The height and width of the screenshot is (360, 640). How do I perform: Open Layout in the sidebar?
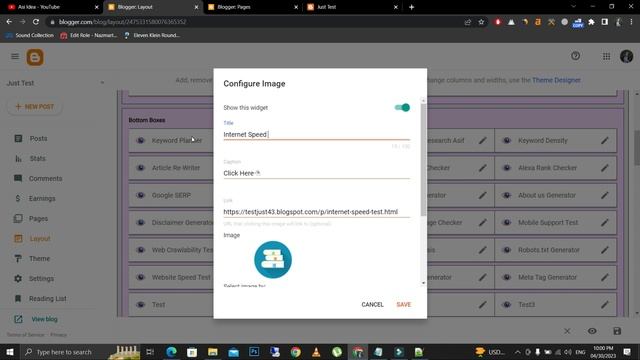coord(40,238)
